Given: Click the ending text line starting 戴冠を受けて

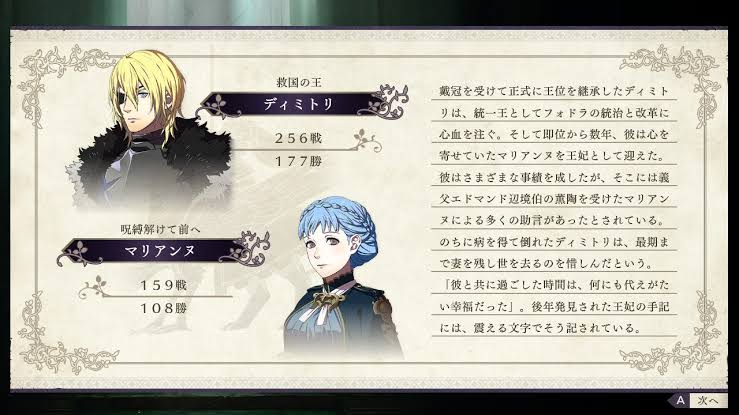Looking at the screenshot, I should click(554, 90).
